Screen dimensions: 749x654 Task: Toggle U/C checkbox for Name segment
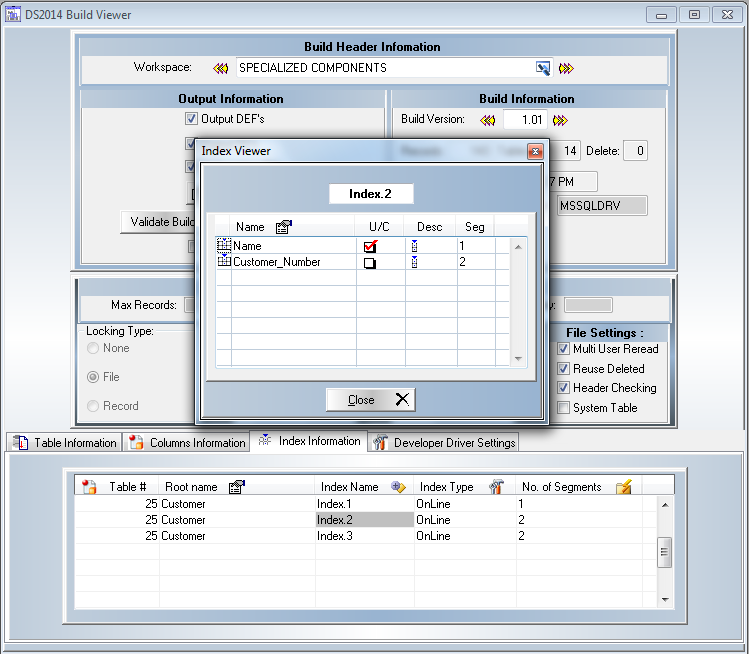[371, 246]
